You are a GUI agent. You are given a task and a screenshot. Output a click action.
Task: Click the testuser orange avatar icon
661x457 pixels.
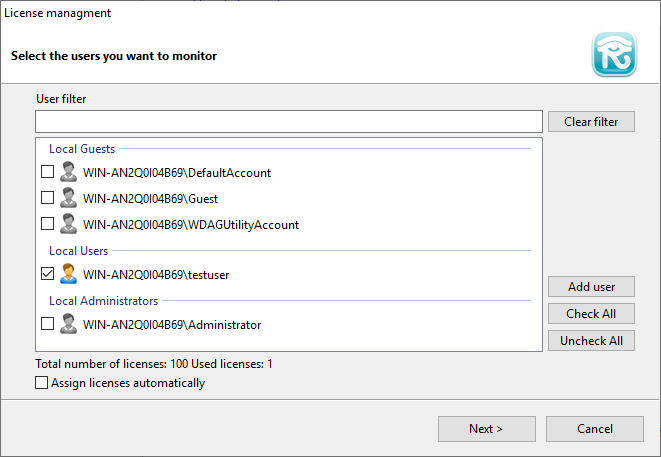pyautogui.click(x=68, y=274)
